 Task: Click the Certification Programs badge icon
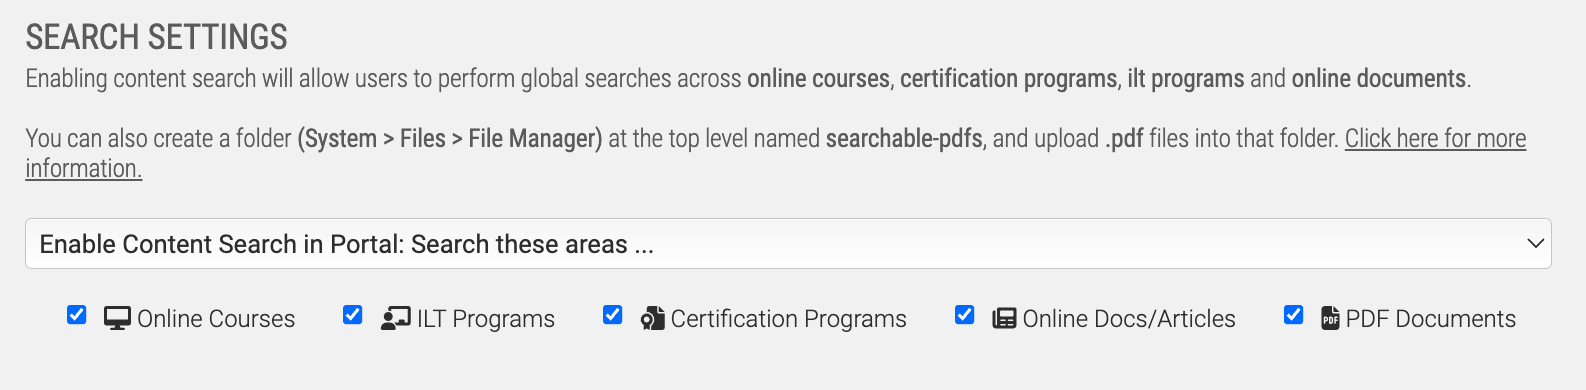click(652, 319)
